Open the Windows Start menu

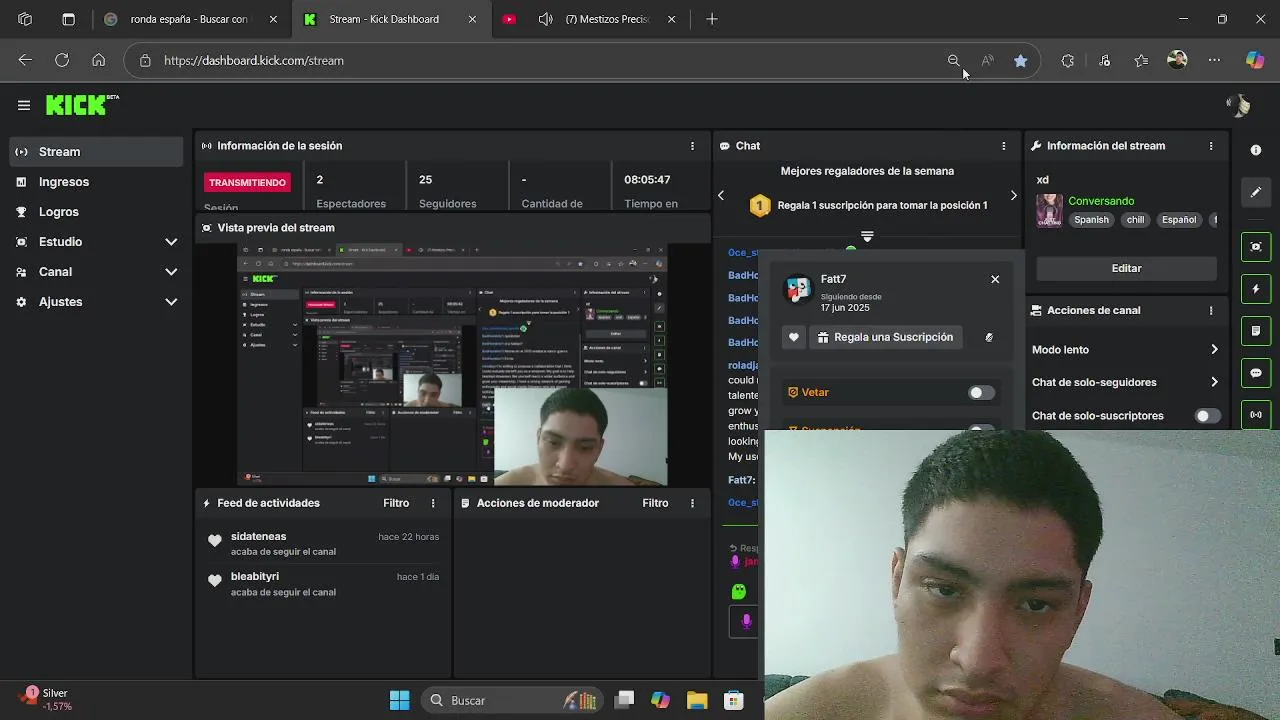point(399,700)
